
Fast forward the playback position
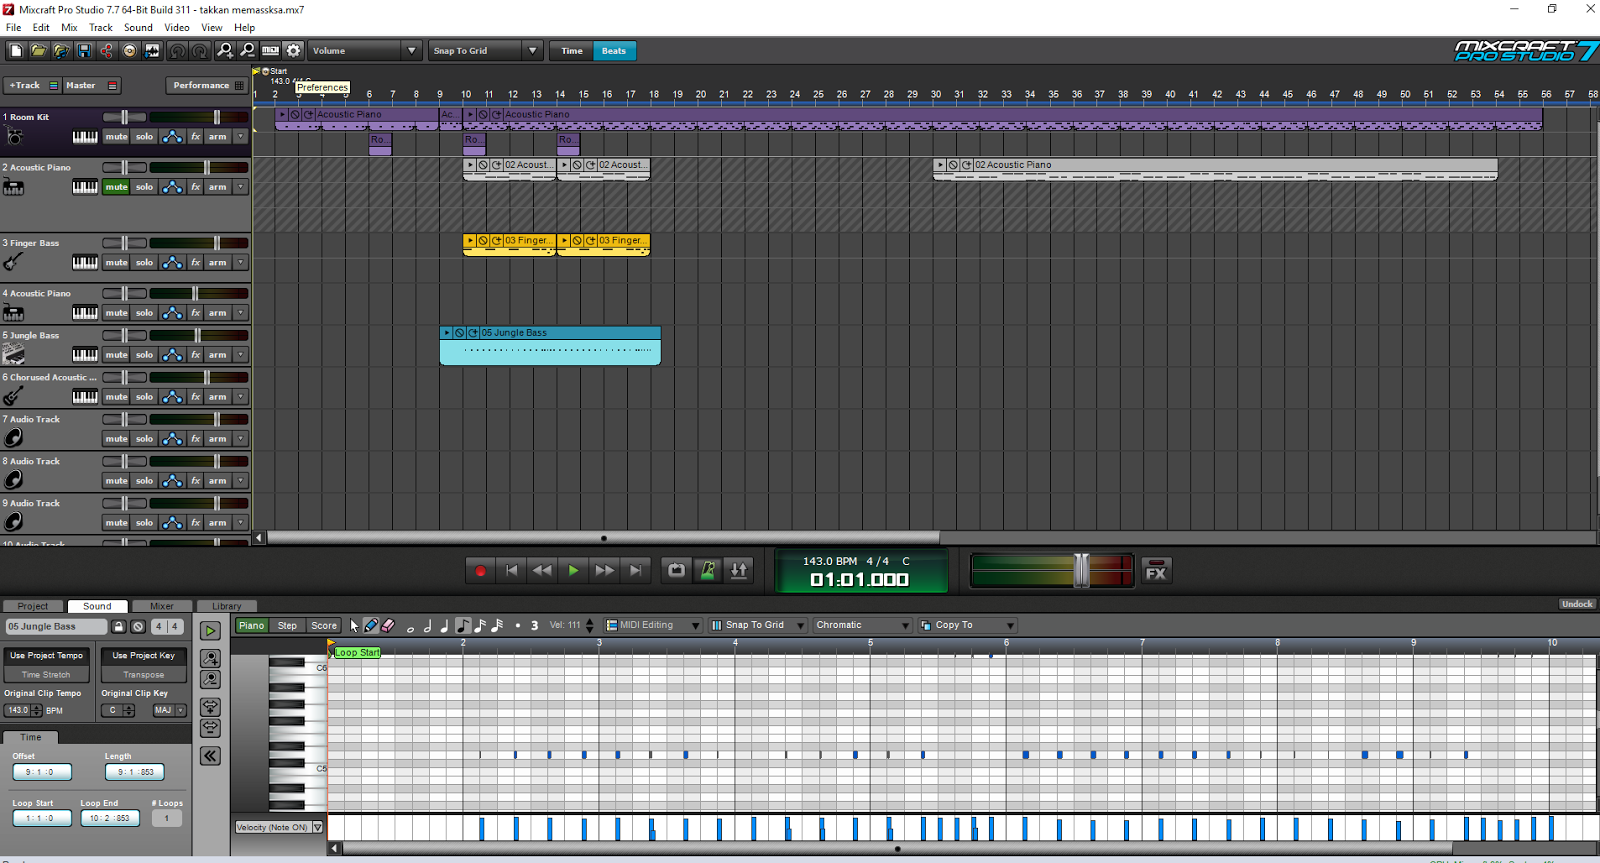(x=604, y=570)
